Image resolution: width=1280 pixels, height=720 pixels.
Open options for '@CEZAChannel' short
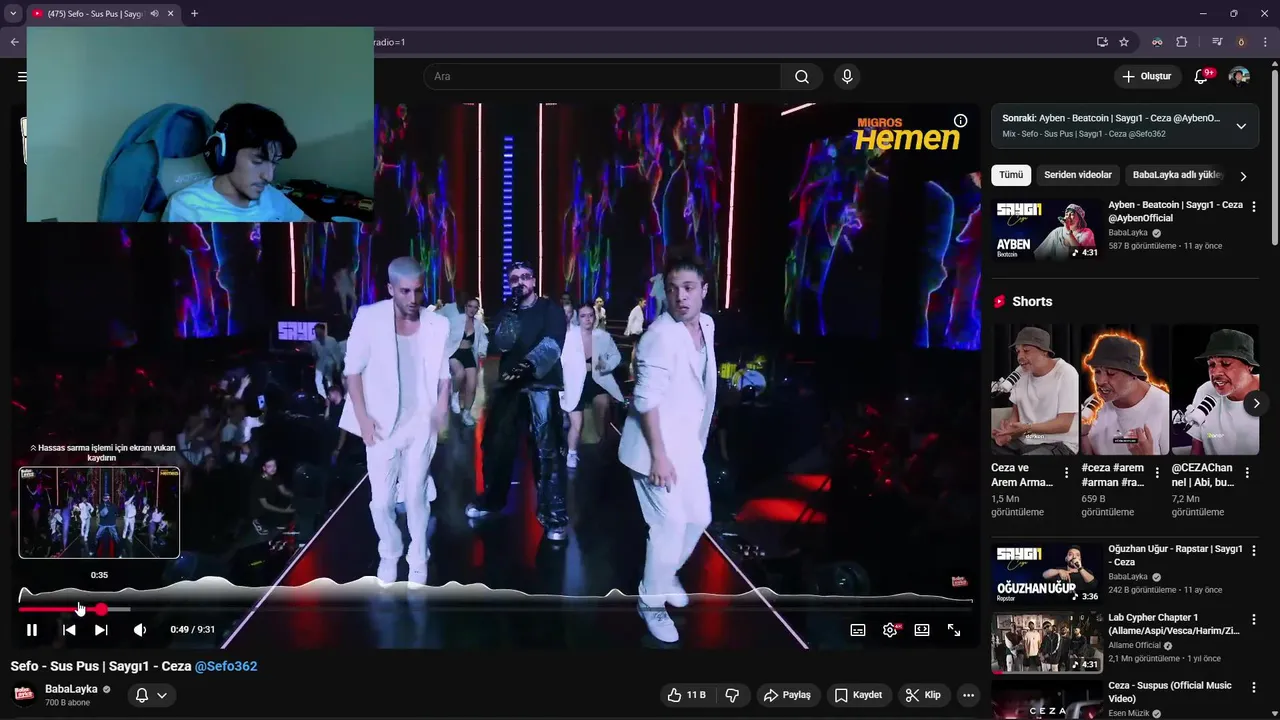[1248, 473]
